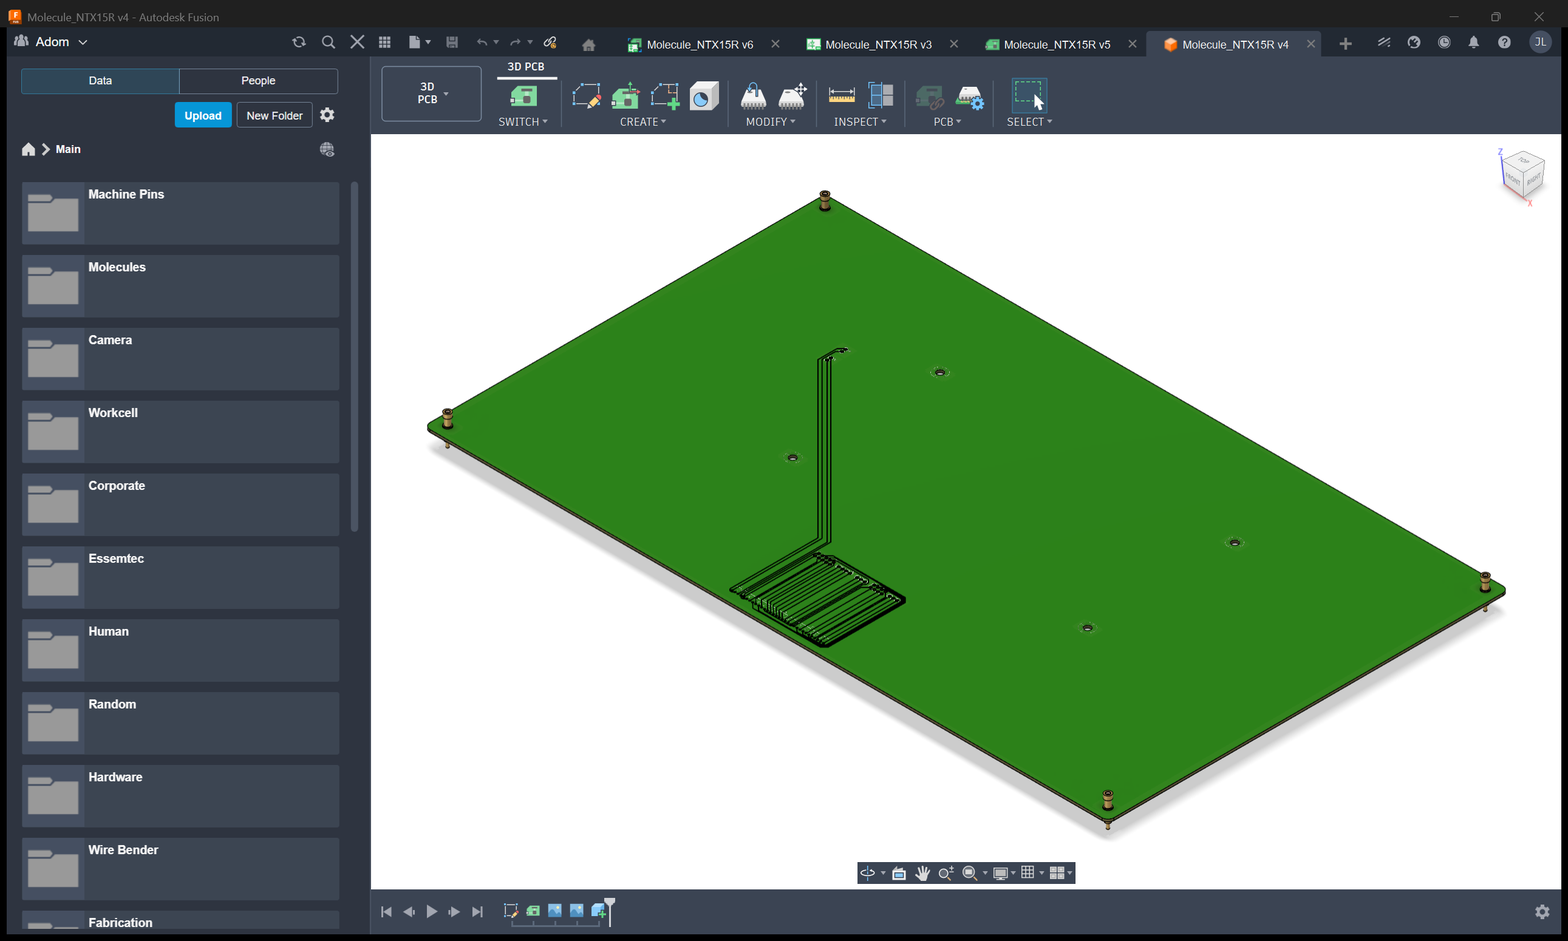Select the window Select tool icon
1568x941 pixels.
click(1028, 96)
